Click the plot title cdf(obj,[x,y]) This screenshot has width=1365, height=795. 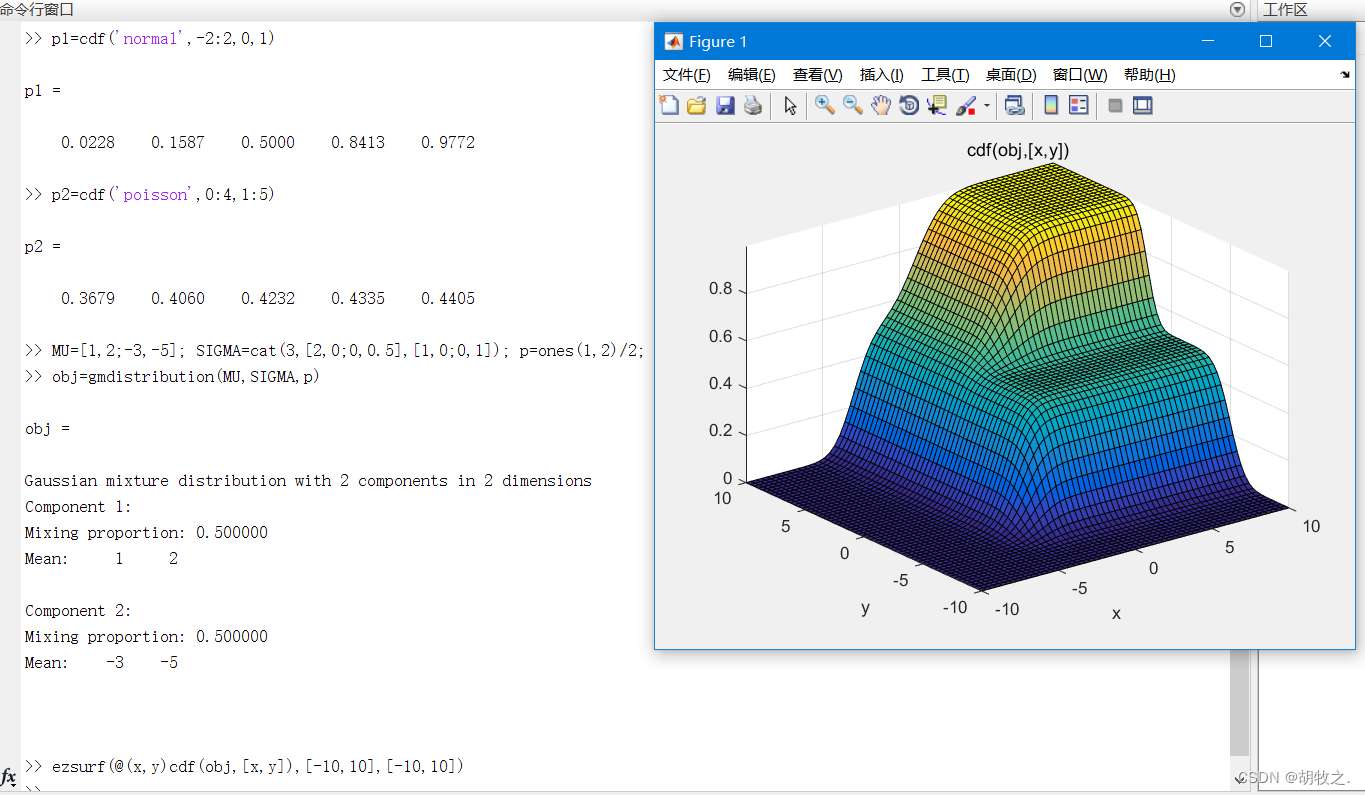point(1018,151)
